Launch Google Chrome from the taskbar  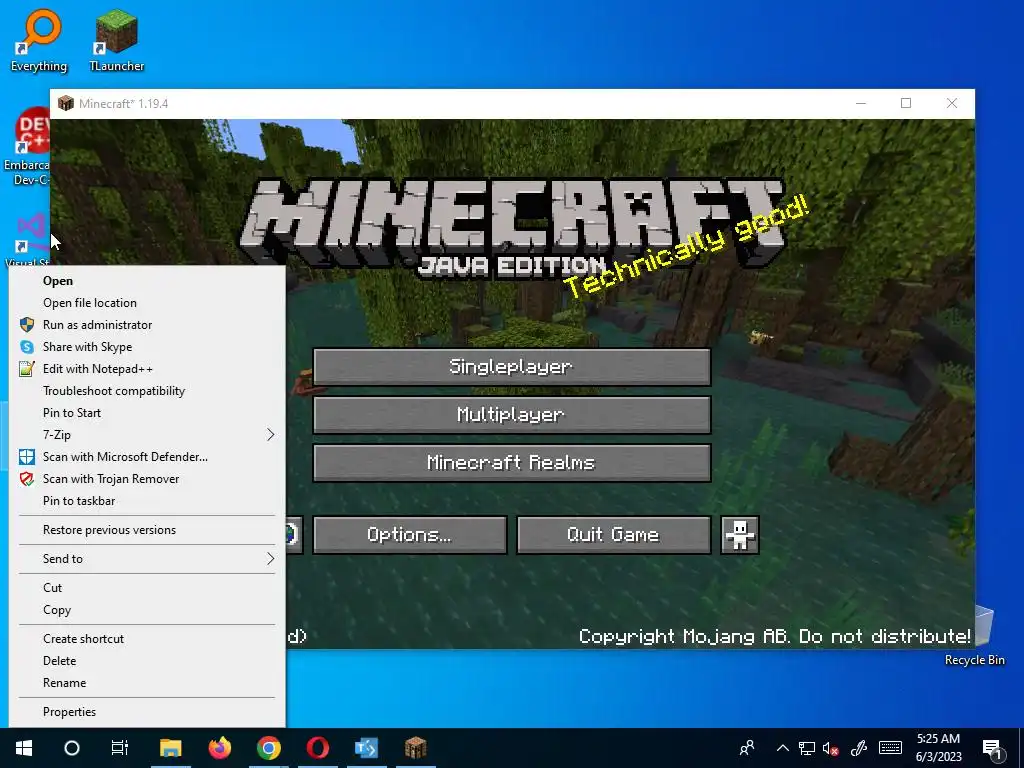click(268, 748)
